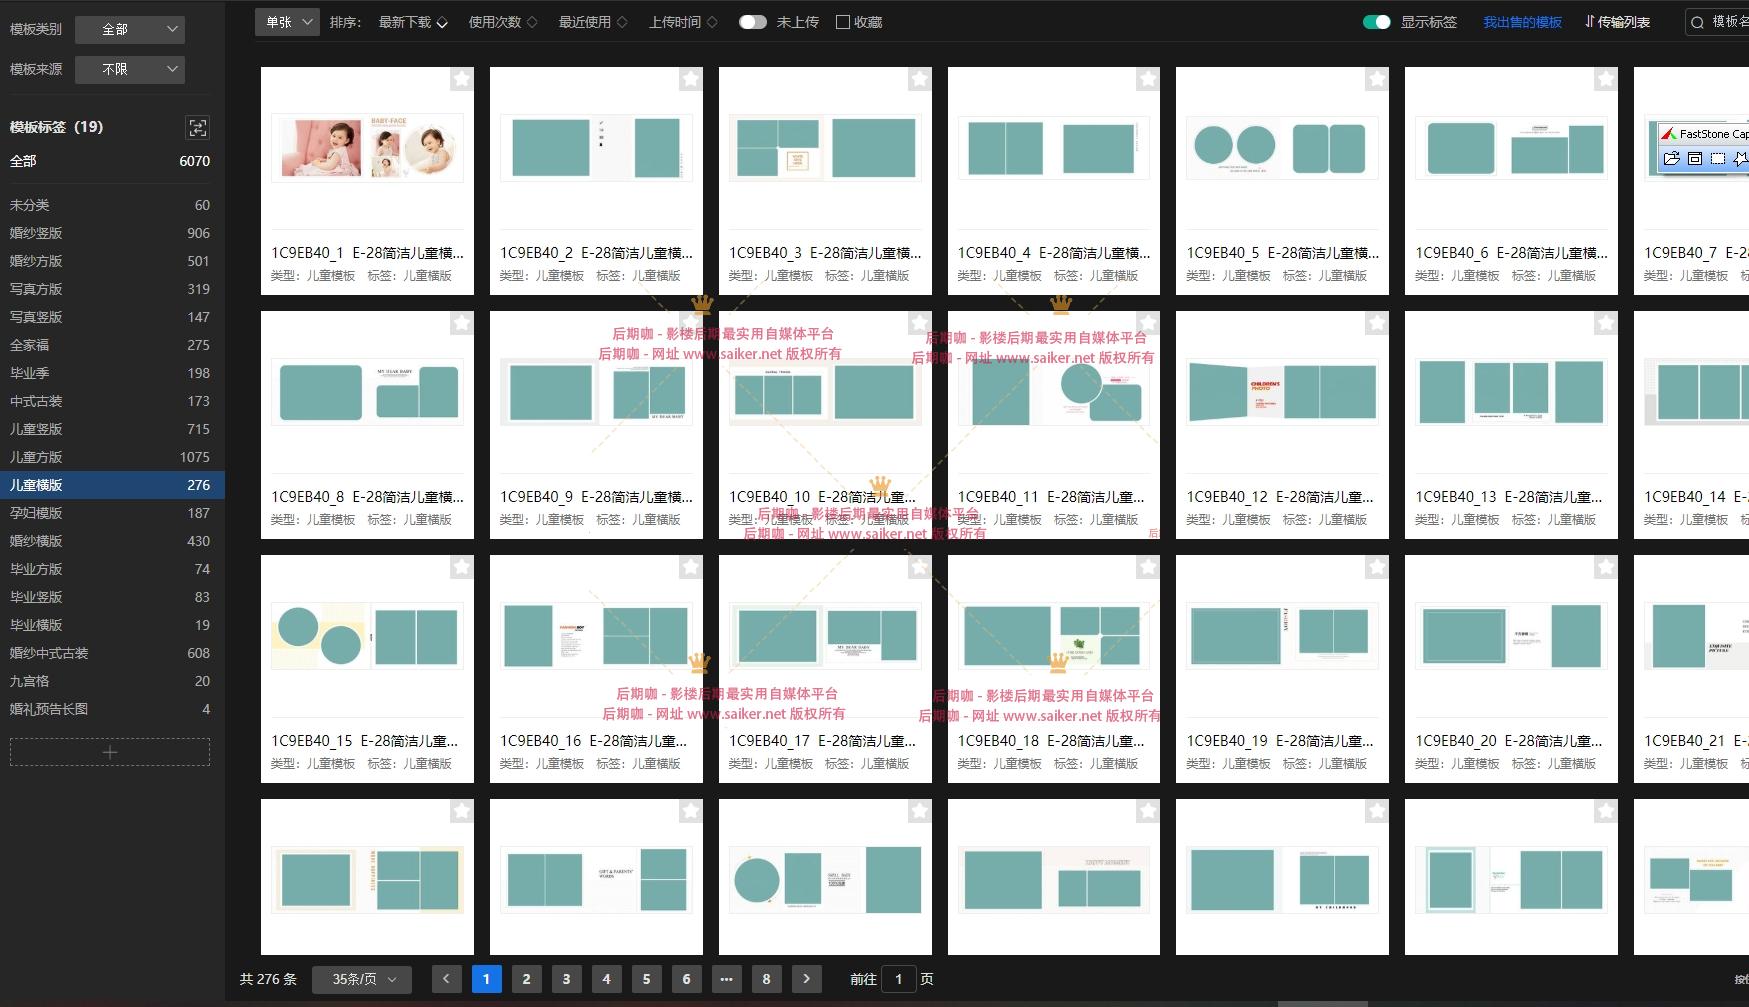Select the 全部 tag showing 6070
Image resolution: width=1749 pixels, height=1007 pixels.
[x=110, y=161]
